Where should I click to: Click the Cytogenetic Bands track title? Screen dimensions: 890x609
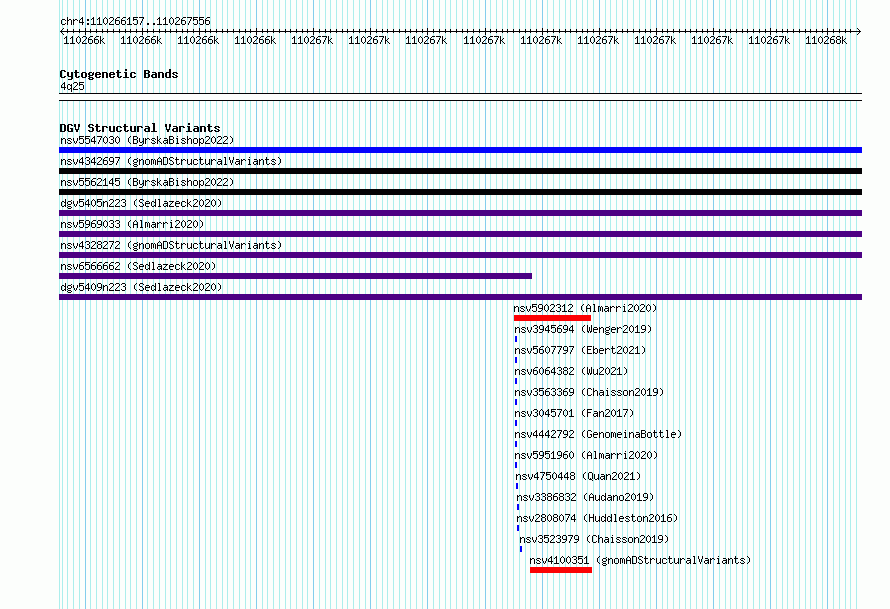[119, 74]
